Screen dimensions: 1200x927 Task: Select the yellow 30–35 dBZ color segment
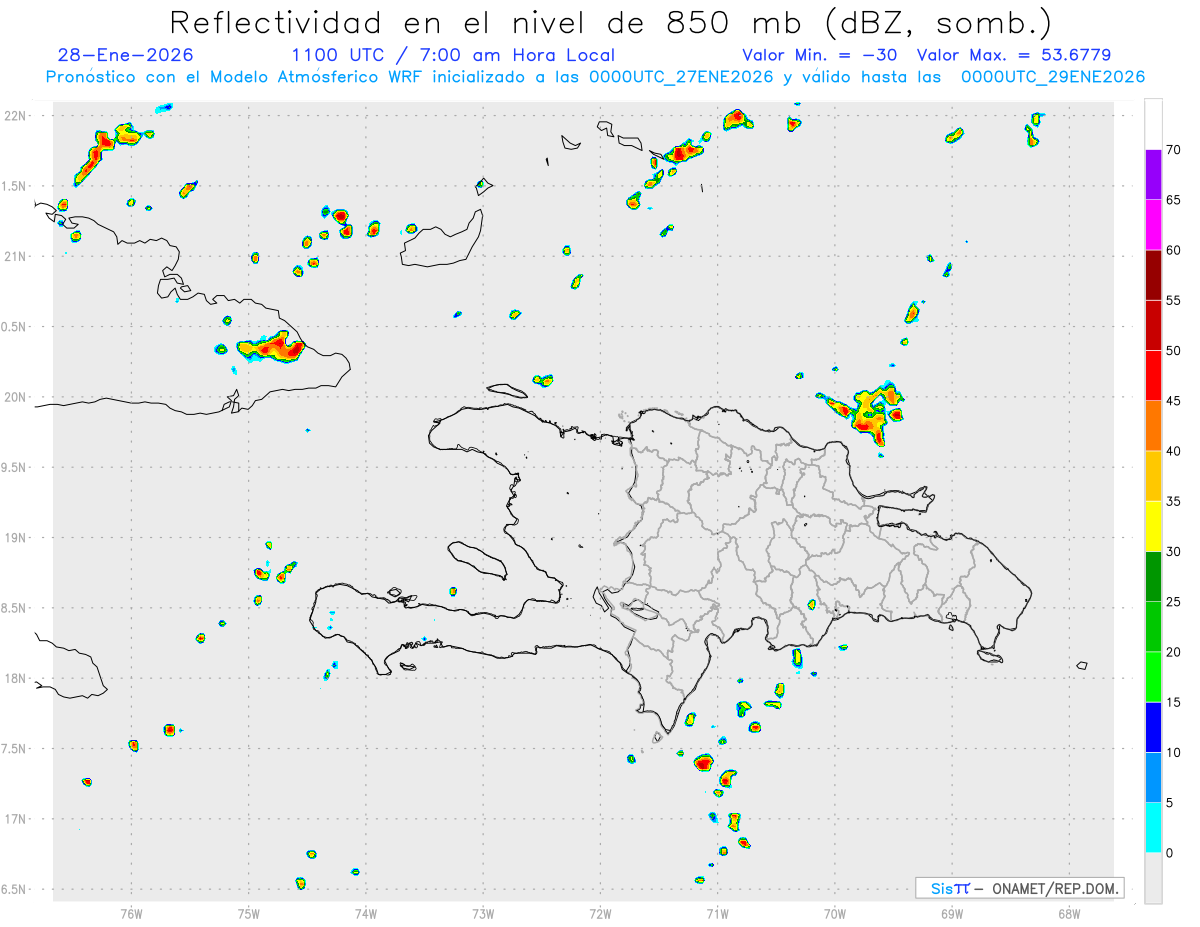click(x=1153, y=526)
